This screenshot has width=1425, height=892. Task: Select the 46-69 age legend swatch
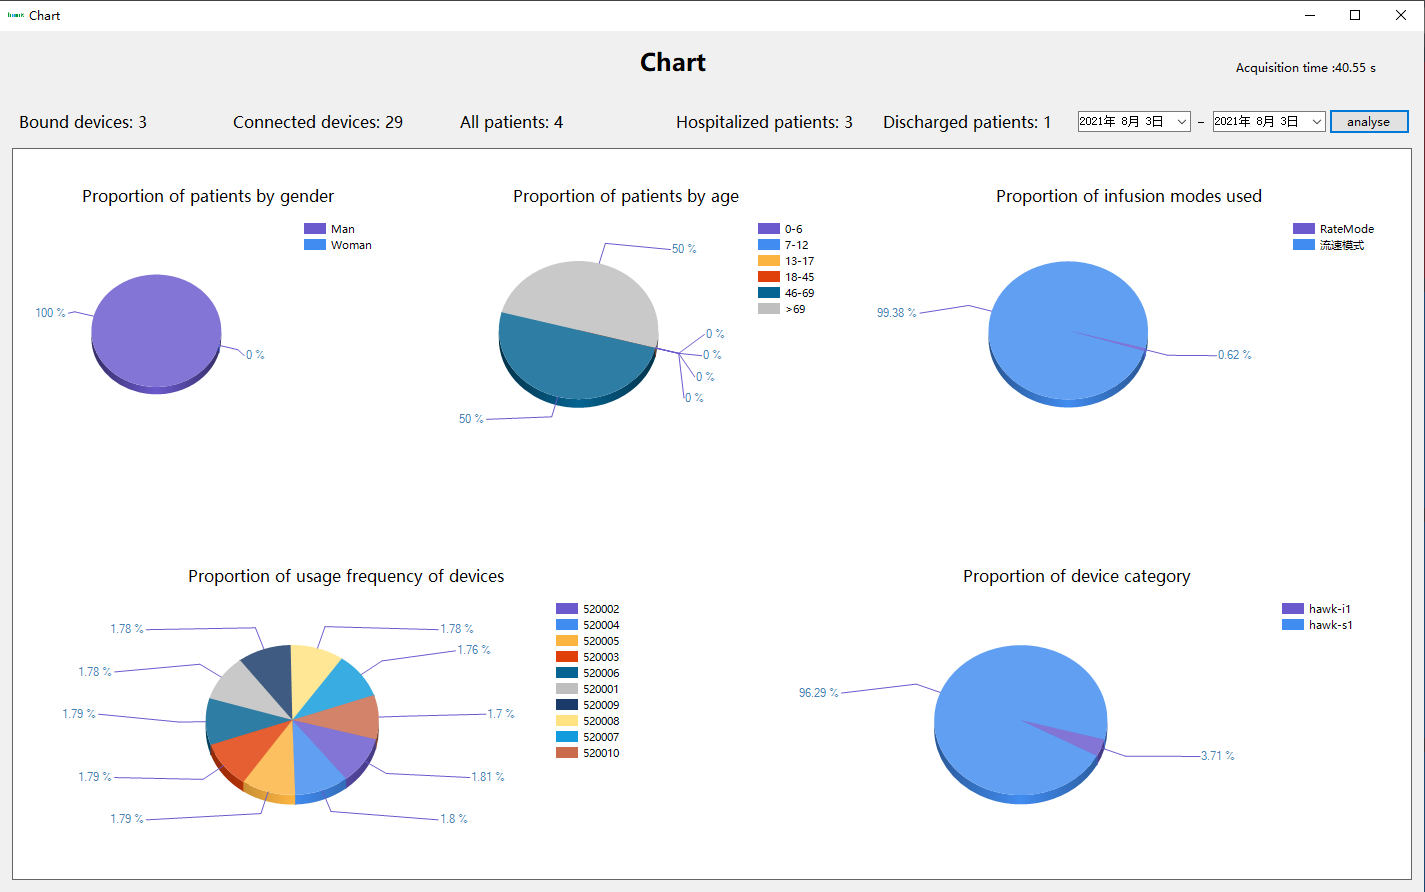[x=768, y=293]
